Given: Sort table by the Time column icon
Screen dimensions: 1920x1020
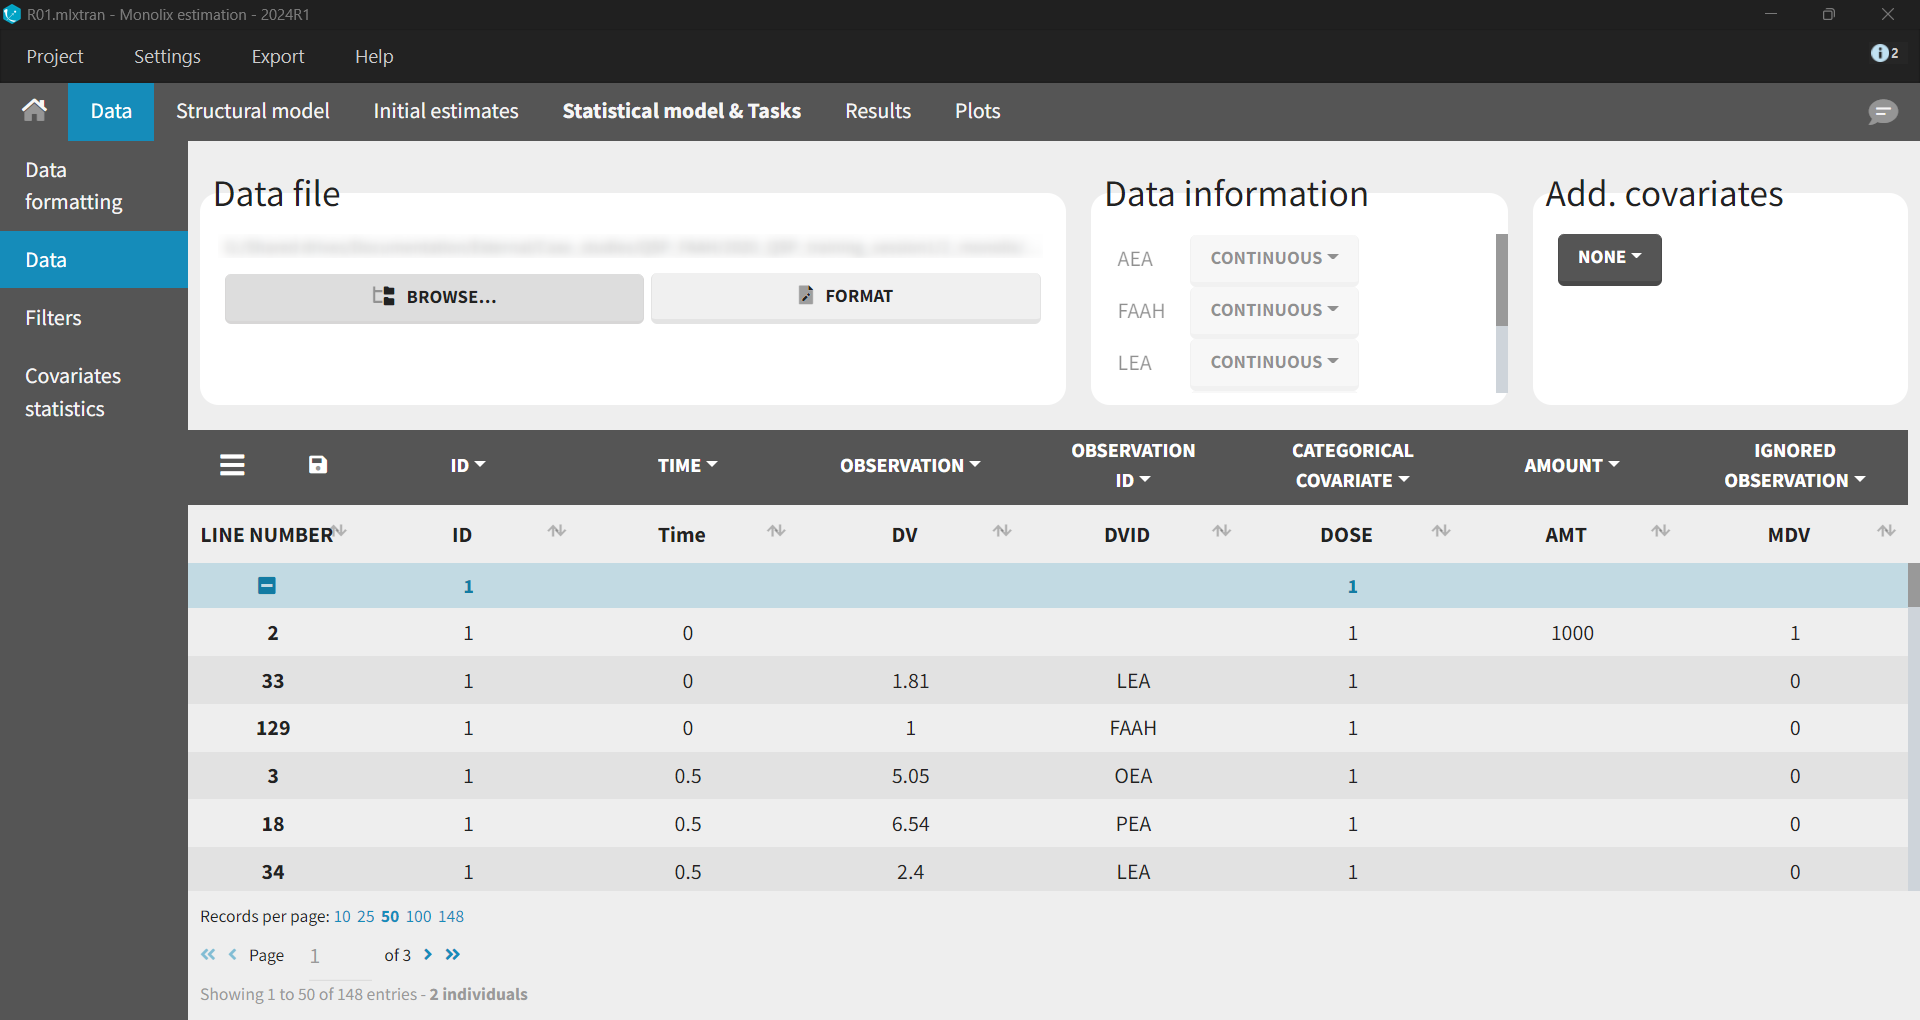Looking at the screenshot, I should [776, 531].
